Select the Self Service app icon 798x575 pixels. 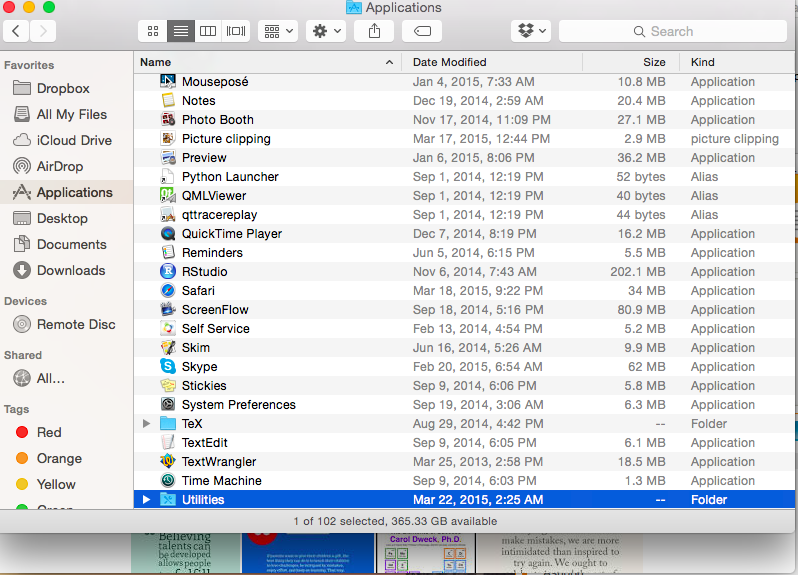coord(168,328)
